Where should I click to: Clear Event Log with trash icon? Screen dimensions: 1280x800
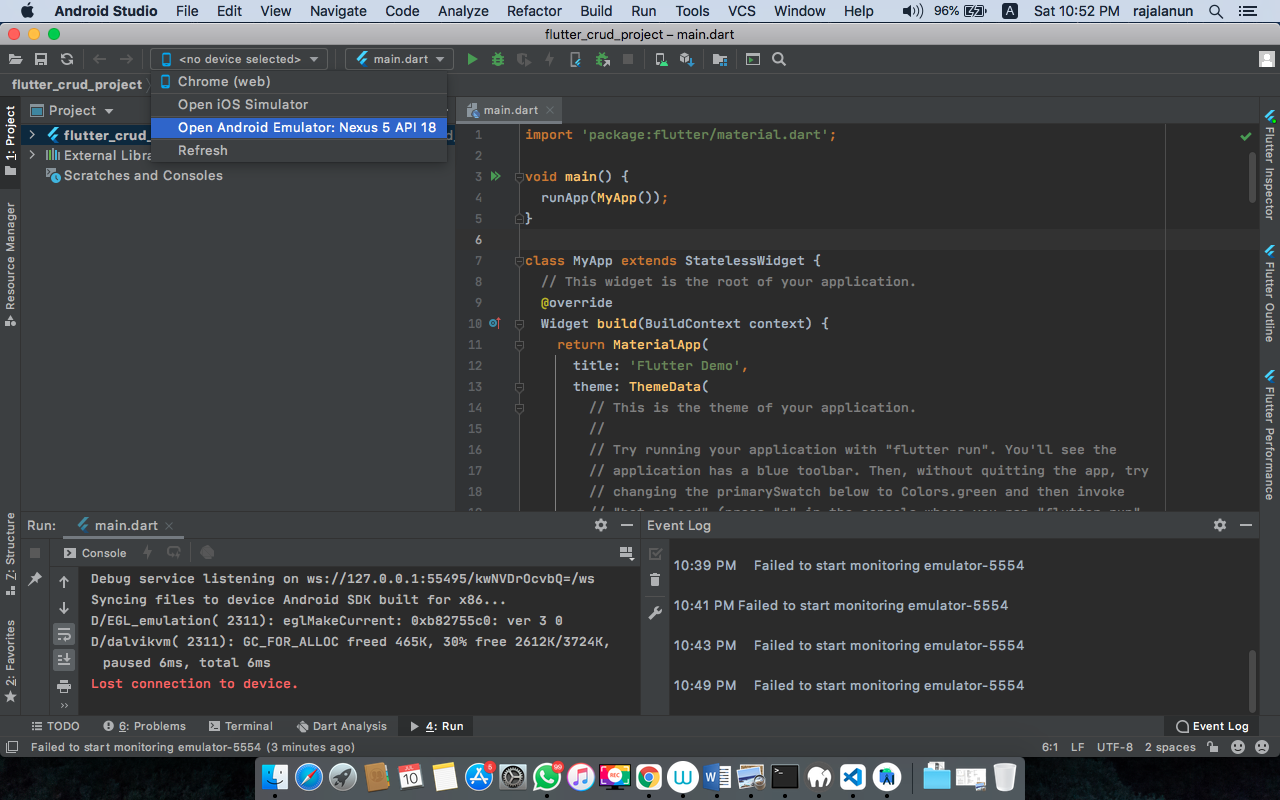(x=655, y=579)
